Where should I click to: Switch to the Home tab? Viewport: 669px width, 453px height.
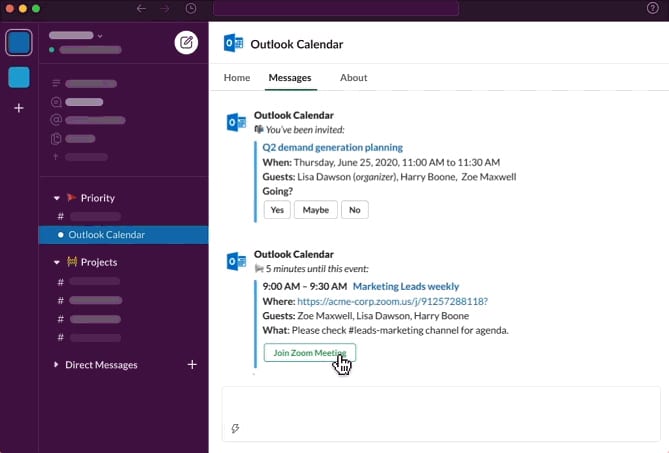237,77
